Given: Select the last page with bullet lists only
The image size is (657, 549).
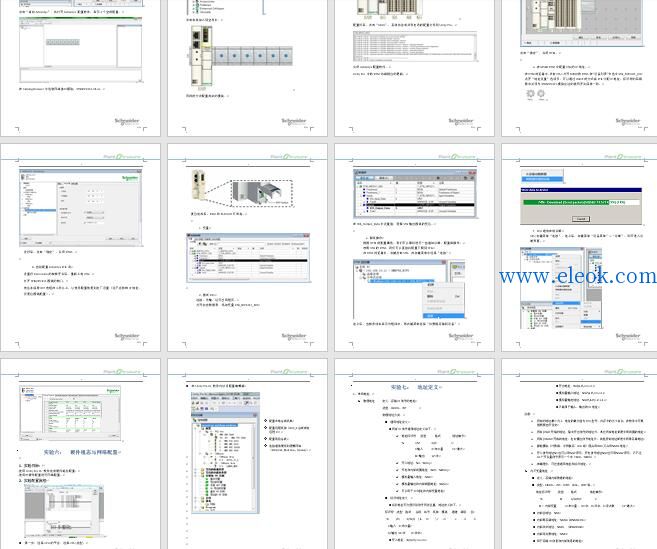Looking at the screenshot, I should 579,454.
